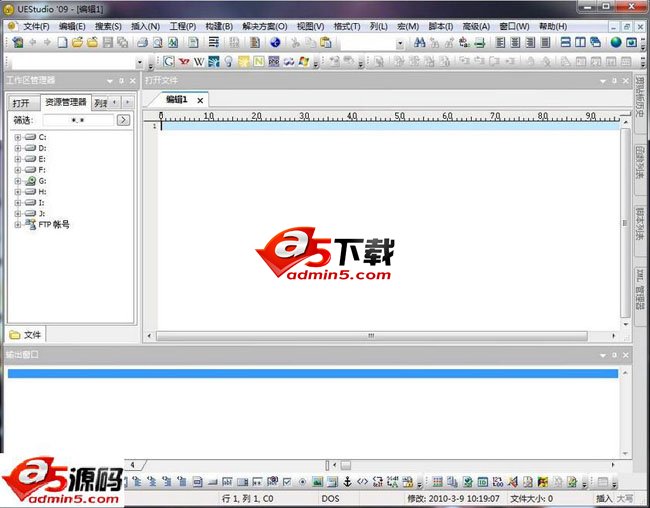
Task: Click the green N icon in the search toolbar
Action: pyautogui.click(x=259, y=62)
